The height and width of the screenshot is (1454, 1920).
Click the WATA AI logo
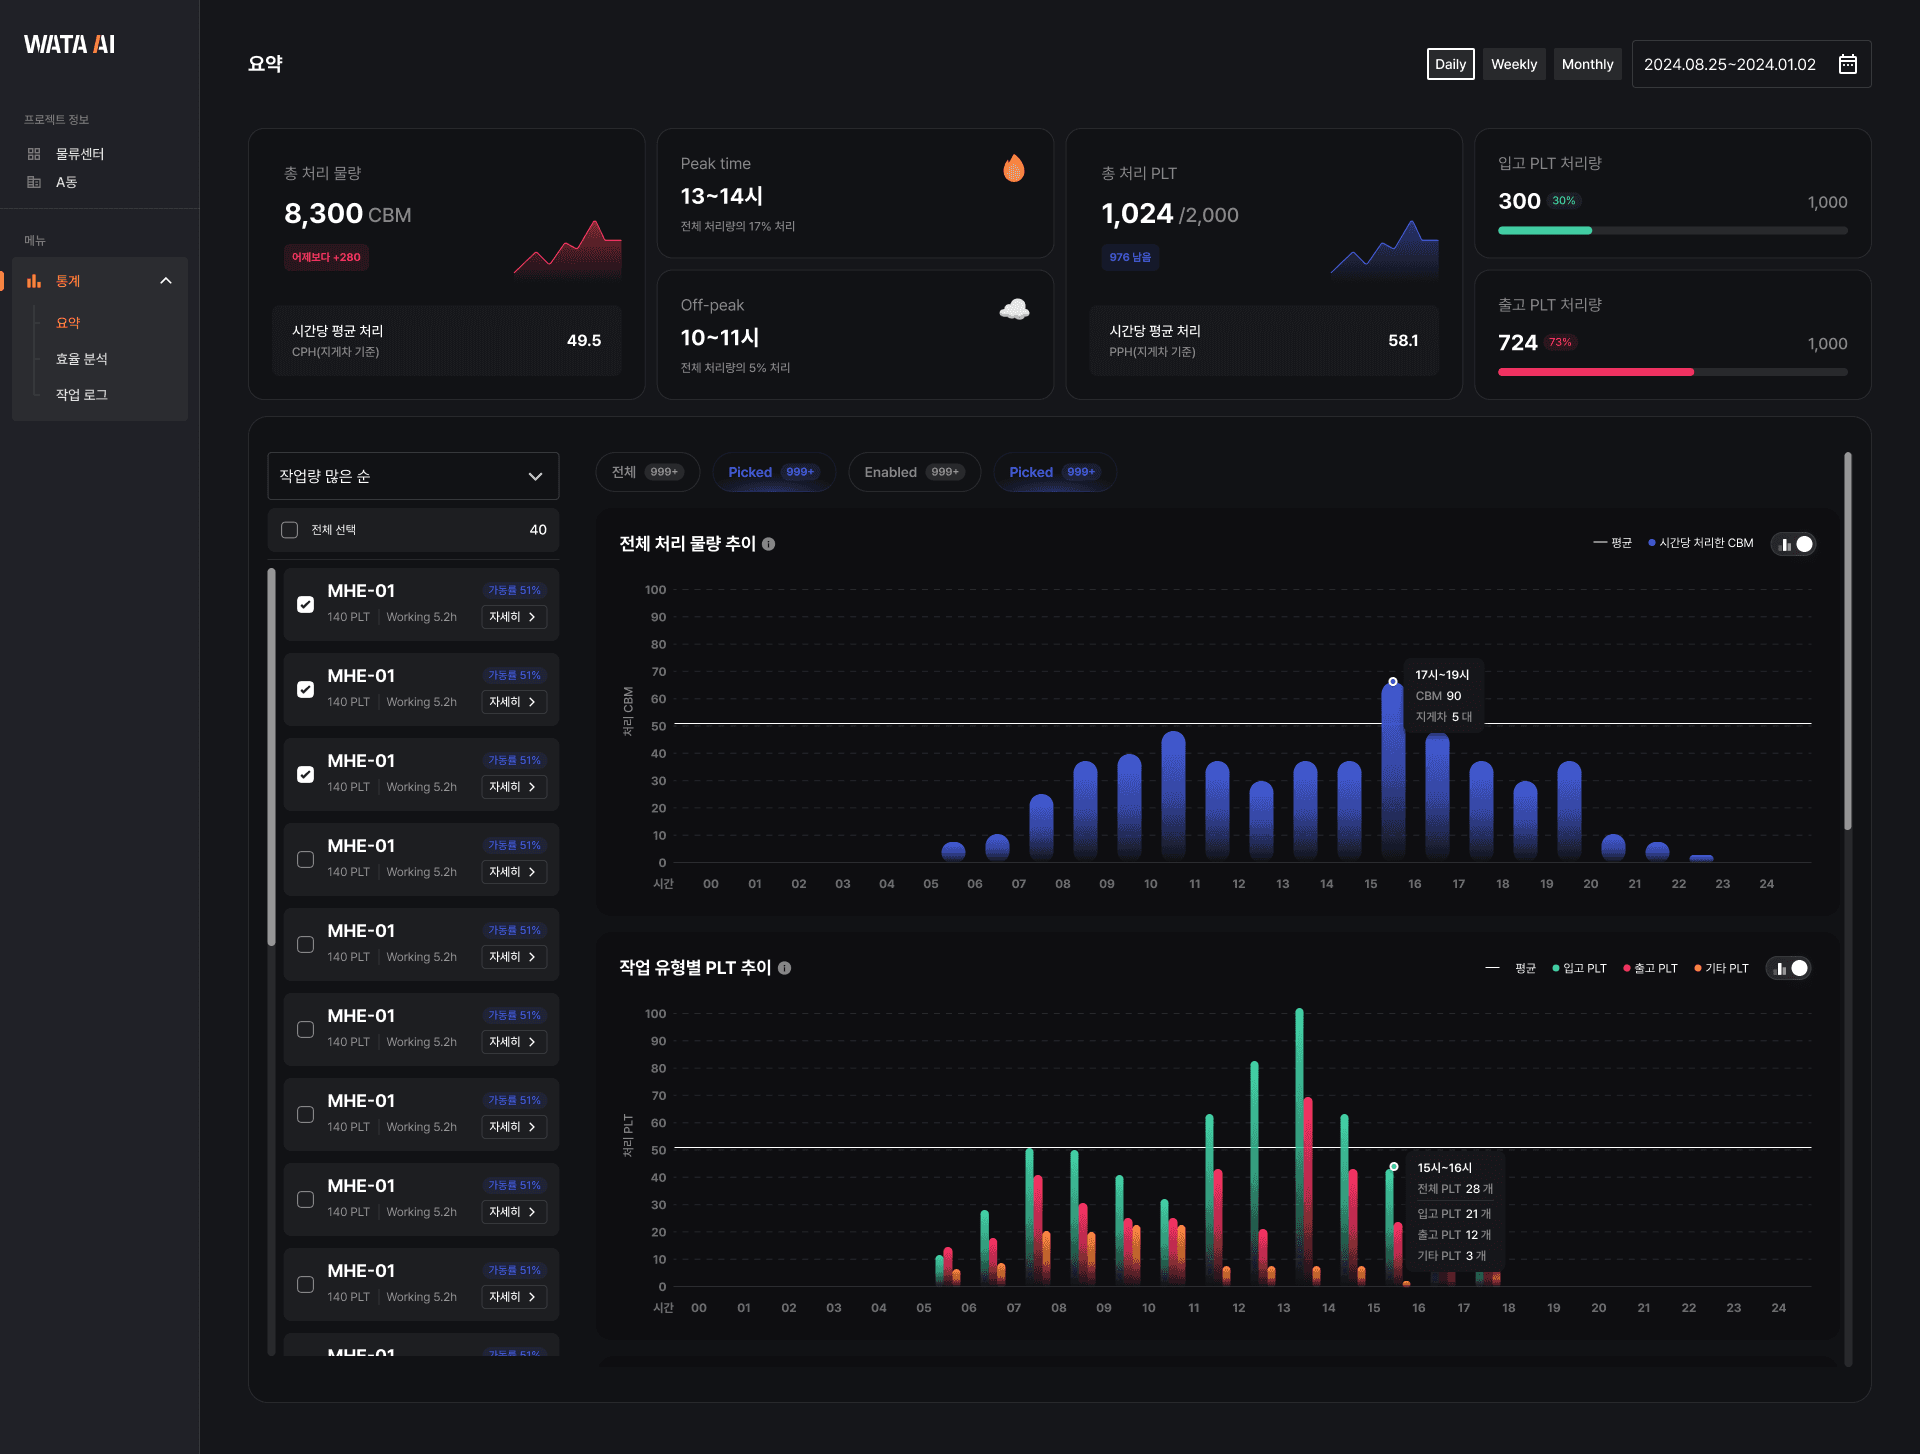click(69, 44)
